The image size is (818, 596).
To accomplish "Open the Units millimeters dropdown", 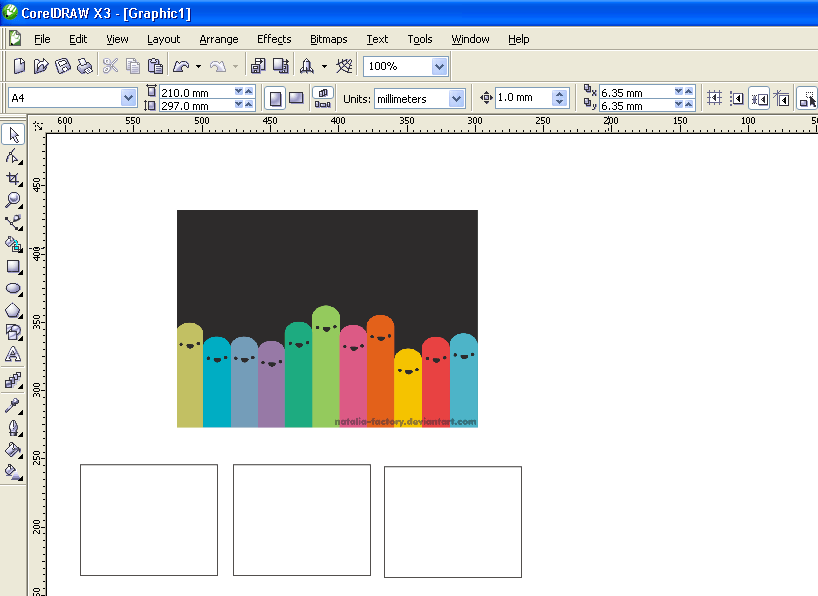I will pyautogui.click(x=456, y=98).
